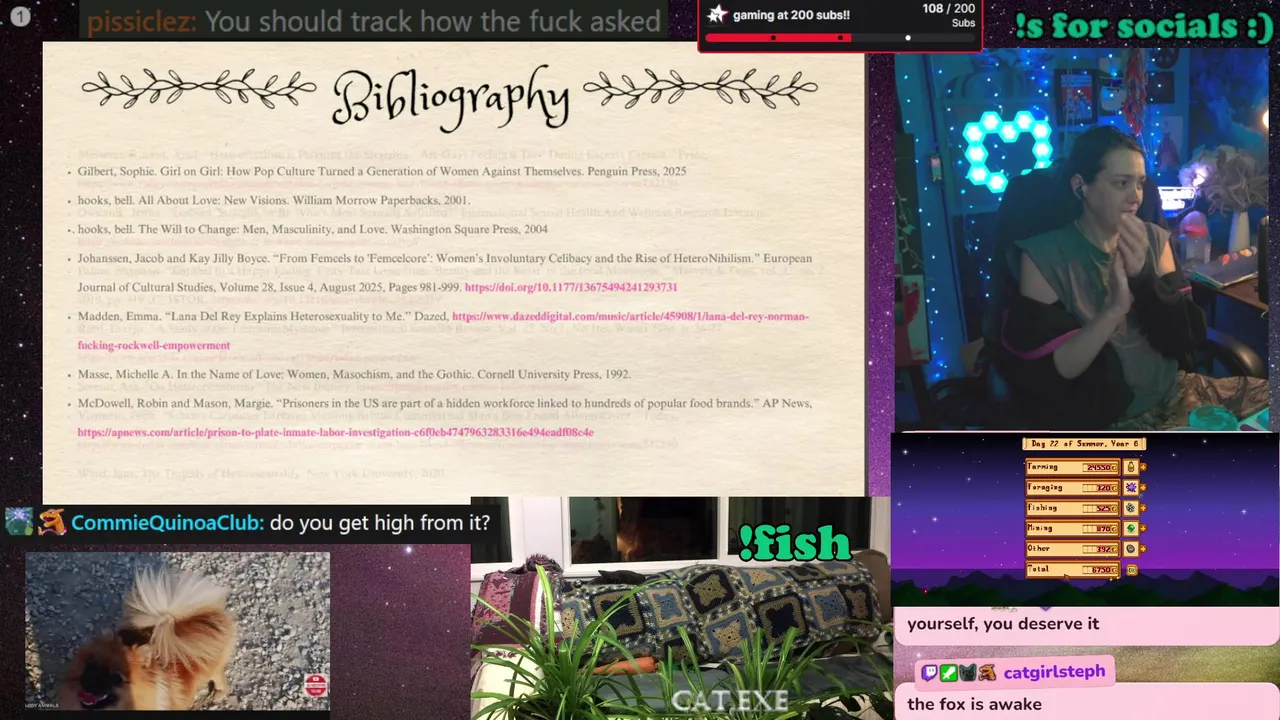Image resolution: width=1280 pixels, height=720 pixels.
Task: Click the Farming category jar icon
Action: click(1131, 467)
